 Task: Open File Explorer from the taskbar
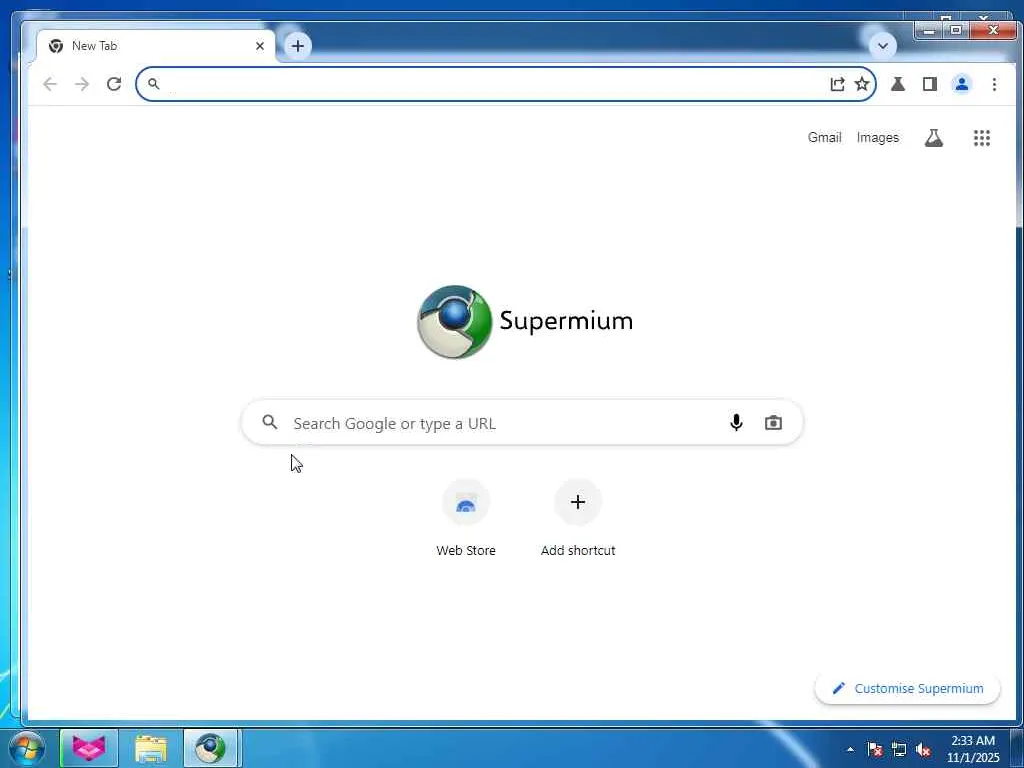[151, 748]
